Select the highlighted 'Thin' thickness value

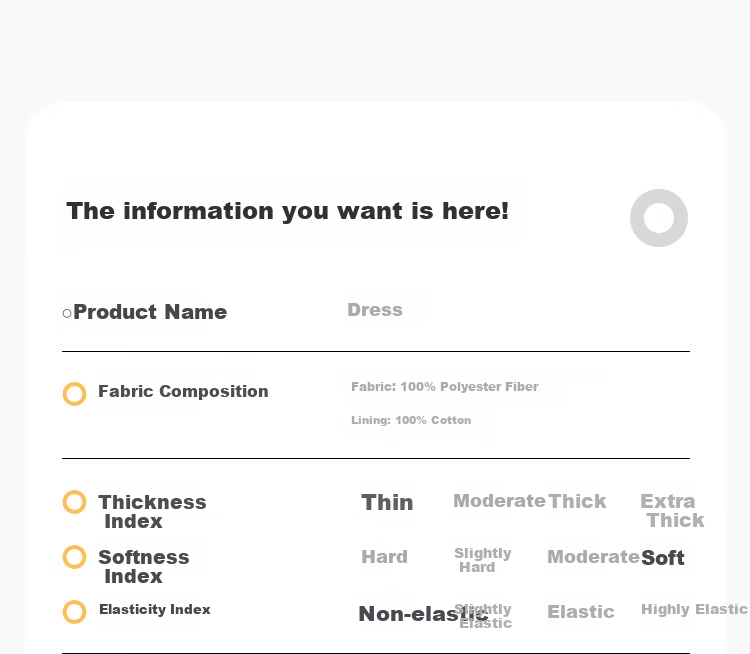coord(387,503)
